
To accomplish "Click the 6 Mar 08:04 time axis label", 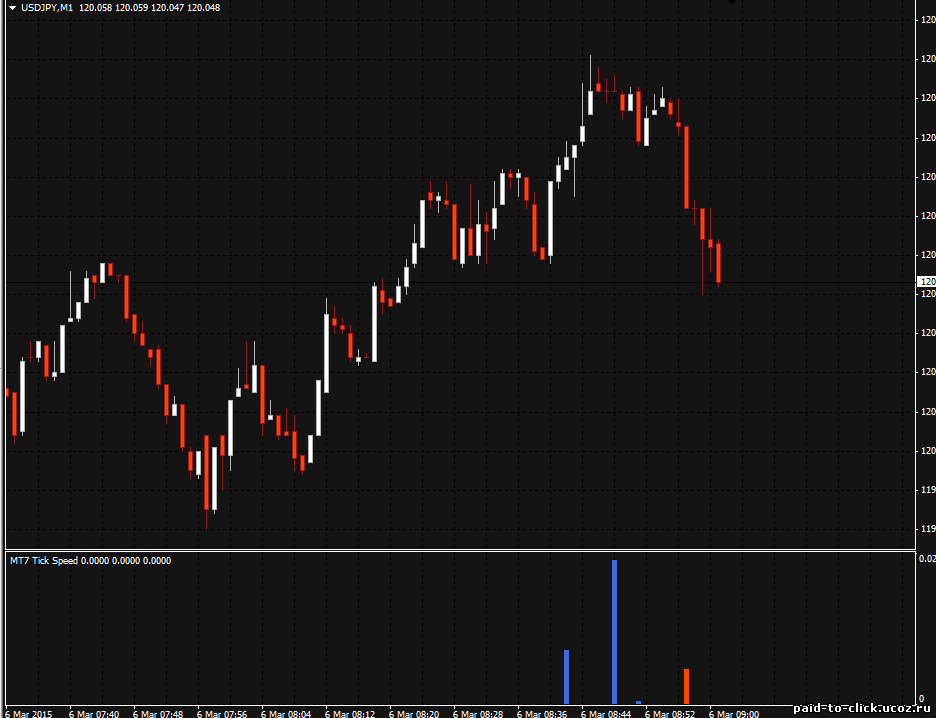I will [286, 713].
